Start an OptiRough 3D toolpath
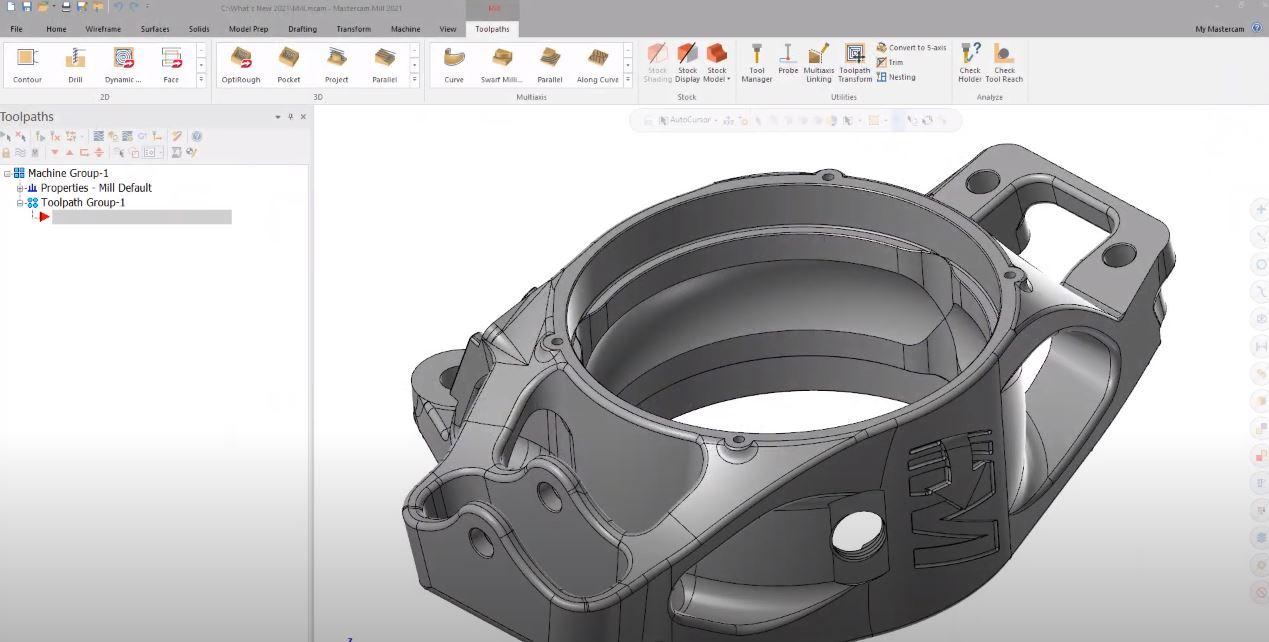1269x642 pixels. click(240, 65)
